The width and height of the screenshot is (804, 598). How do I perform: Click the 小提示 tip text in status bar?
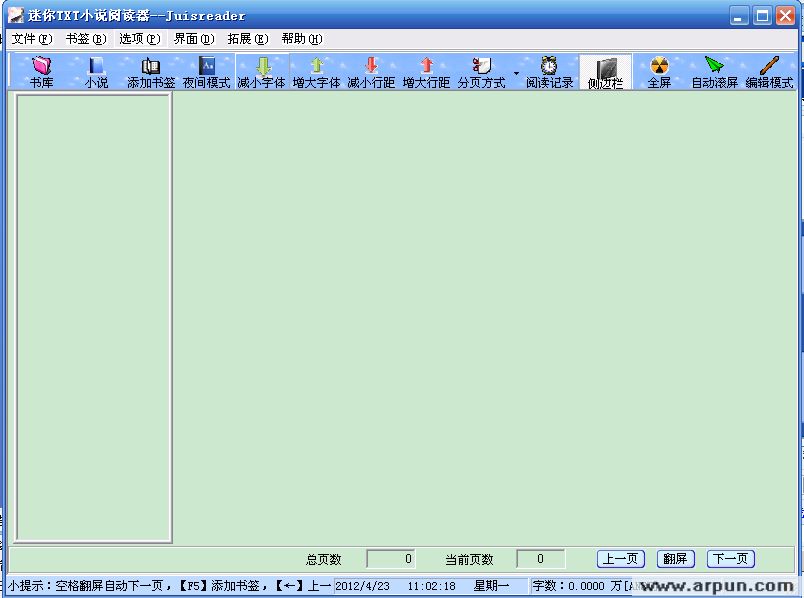pyautogui.click(x=169, y=586)
